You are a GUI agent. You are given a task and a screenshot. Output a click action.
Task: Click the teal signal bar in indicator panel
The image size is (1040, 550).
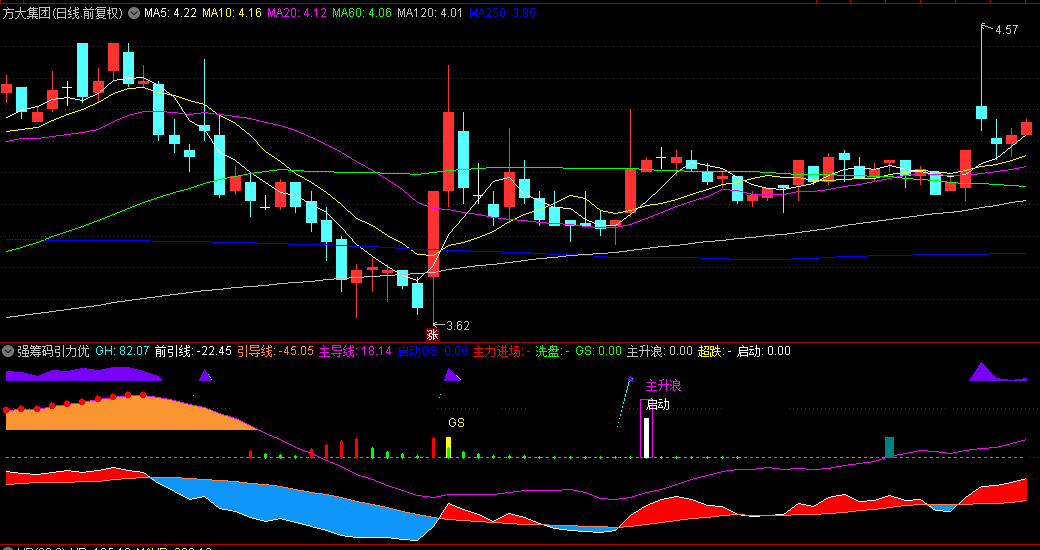click(889, 447)
